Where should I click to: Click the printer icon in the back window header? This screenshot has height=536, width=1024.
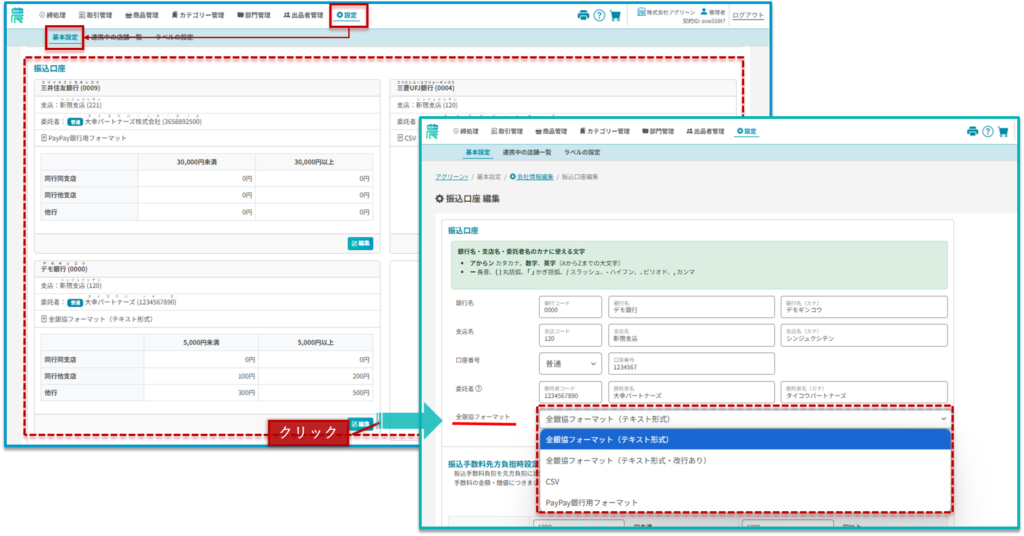(583, 15)
